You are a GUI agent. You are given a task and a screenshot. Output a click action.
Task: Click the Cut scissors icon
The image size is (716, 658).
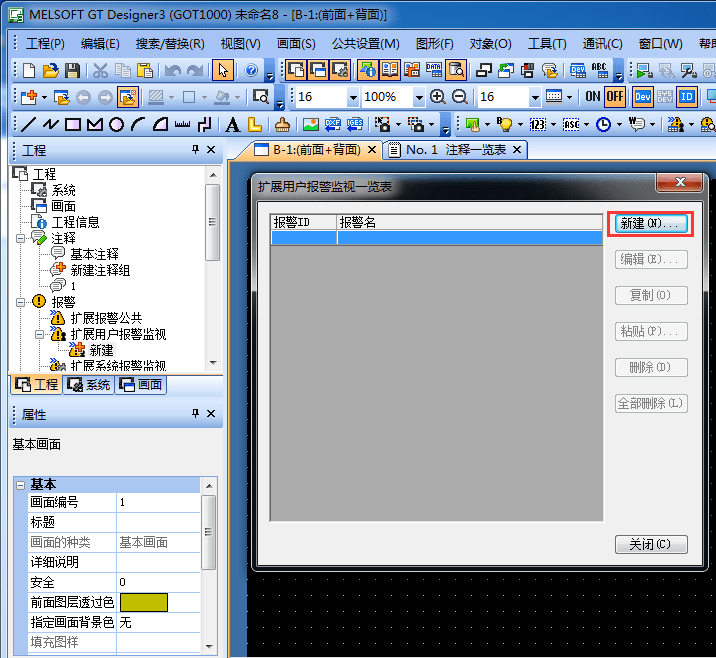pos(101,70)
